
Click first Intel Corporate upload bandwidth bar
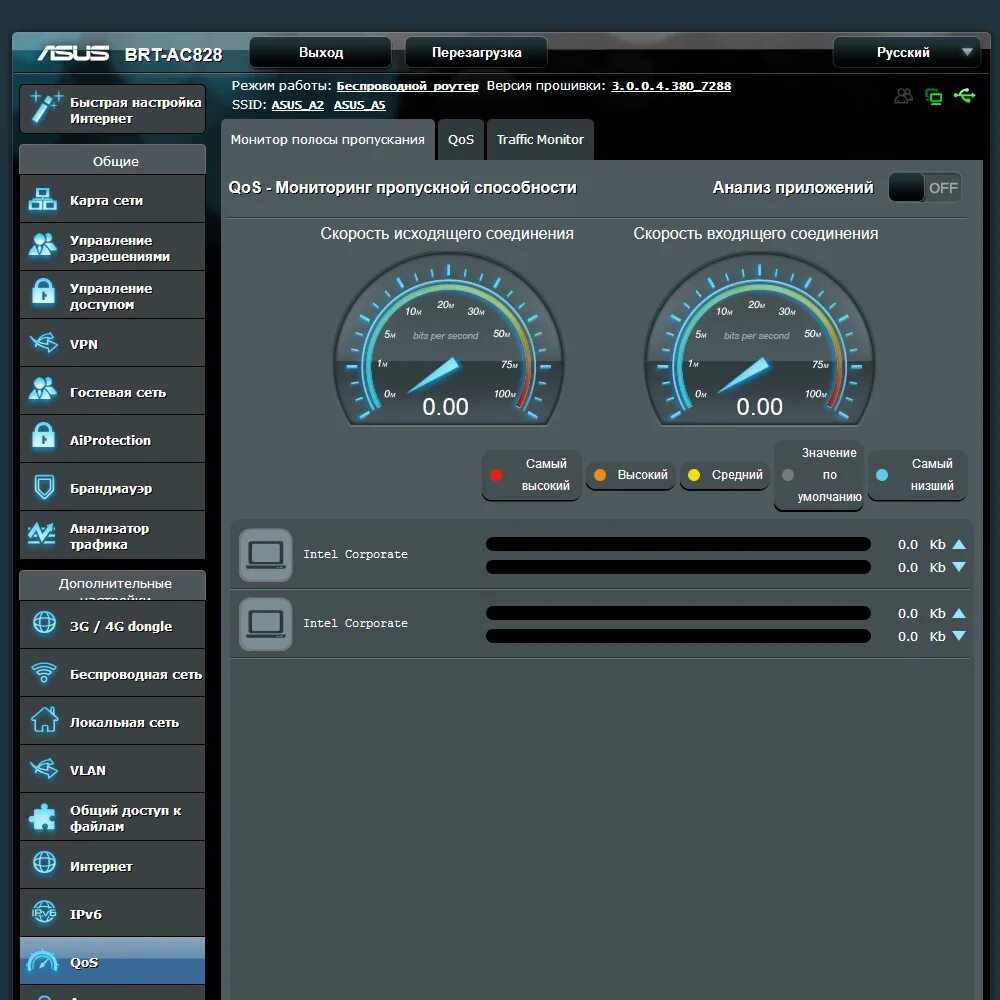(678, 544)
